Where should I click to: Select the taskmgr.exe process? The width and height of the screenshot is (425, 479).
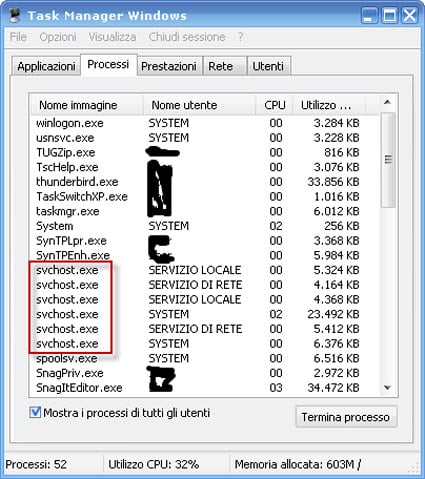tap(204, 211)
